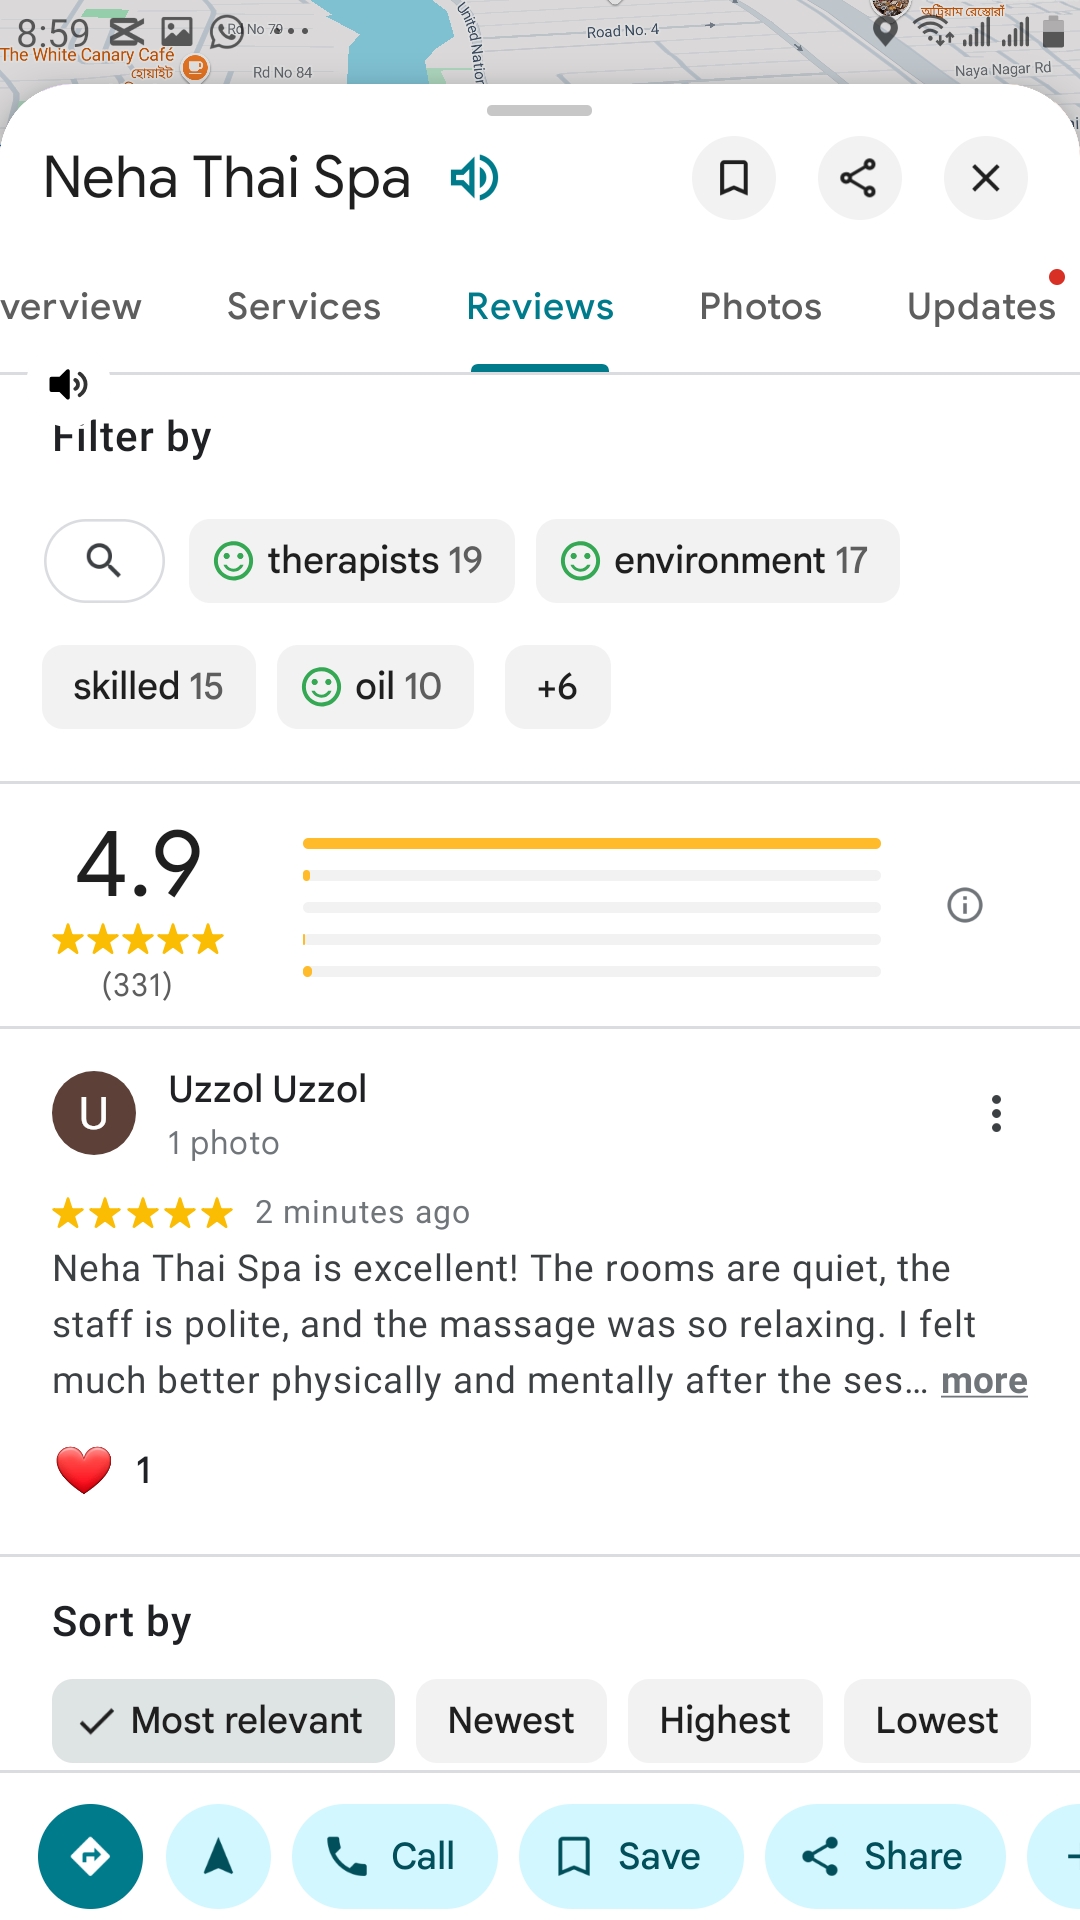The height and width of the screenshot is (1920, 1080).
Task: Open the three-dot menu for Uzzol's review
Action: (x=996, y=1113)
